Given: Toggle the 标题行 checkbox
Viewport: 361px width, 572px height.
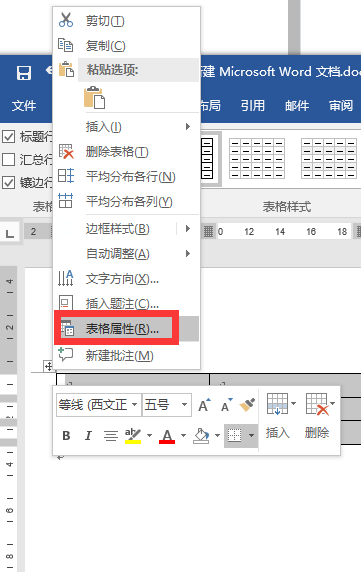Looking at the screenshot, I should pos(8,137).
